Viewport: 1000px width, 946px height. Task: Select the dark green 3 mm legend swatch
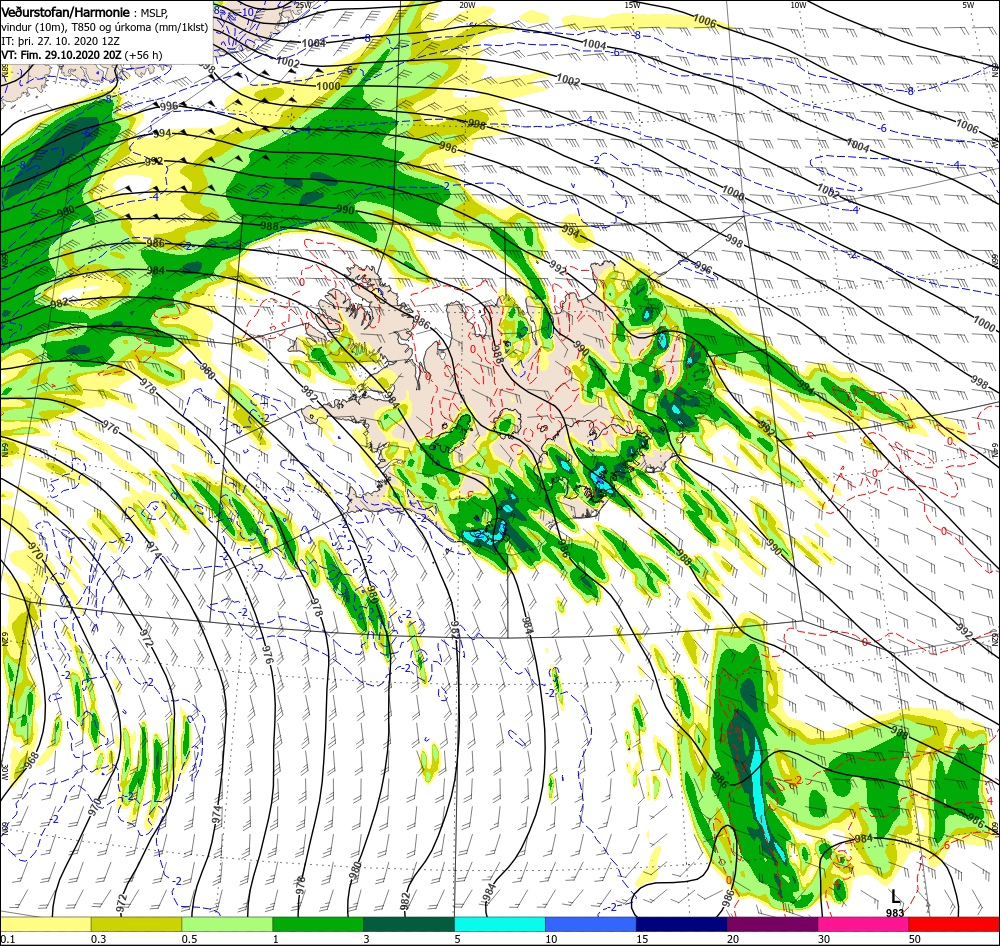409,924
